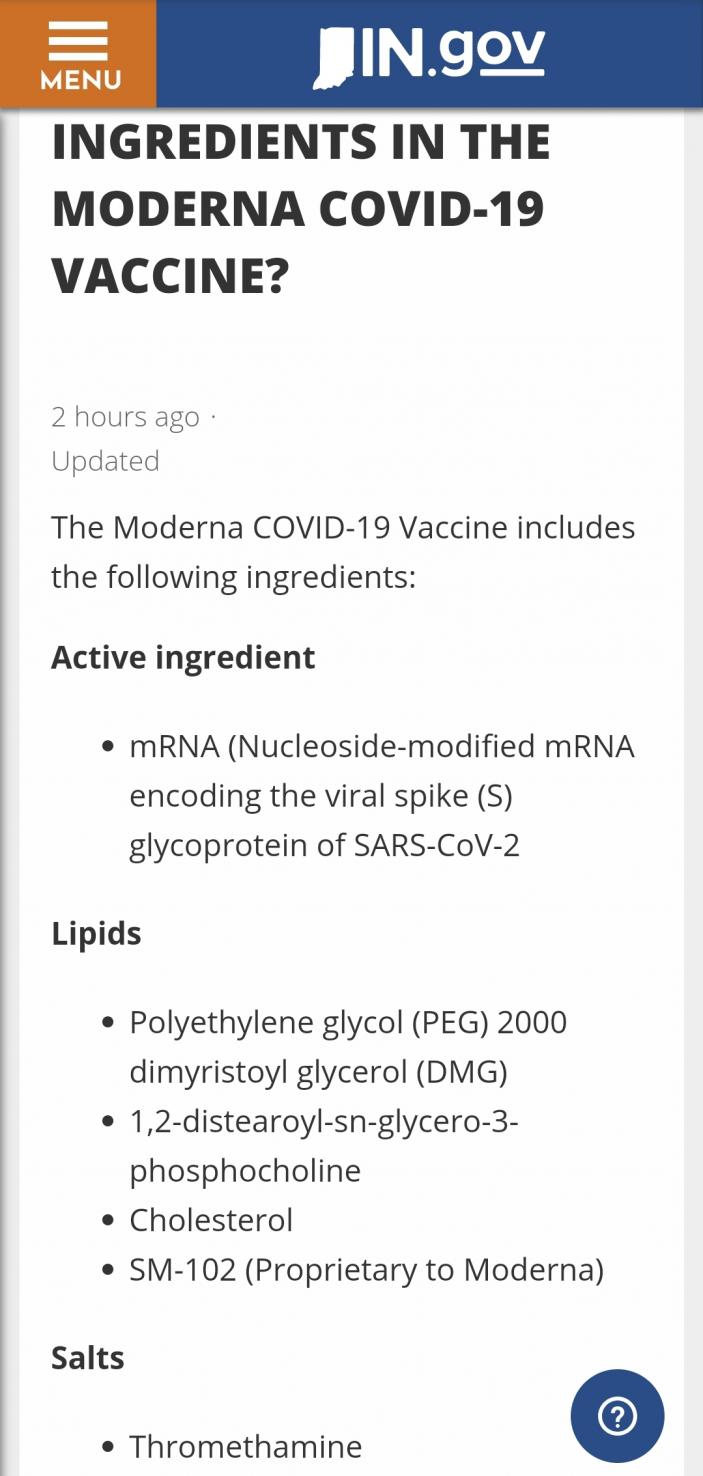Click the "glycoprotein of SARS-CoV-2" text line

pyautogui.click(x=324, y=846)
